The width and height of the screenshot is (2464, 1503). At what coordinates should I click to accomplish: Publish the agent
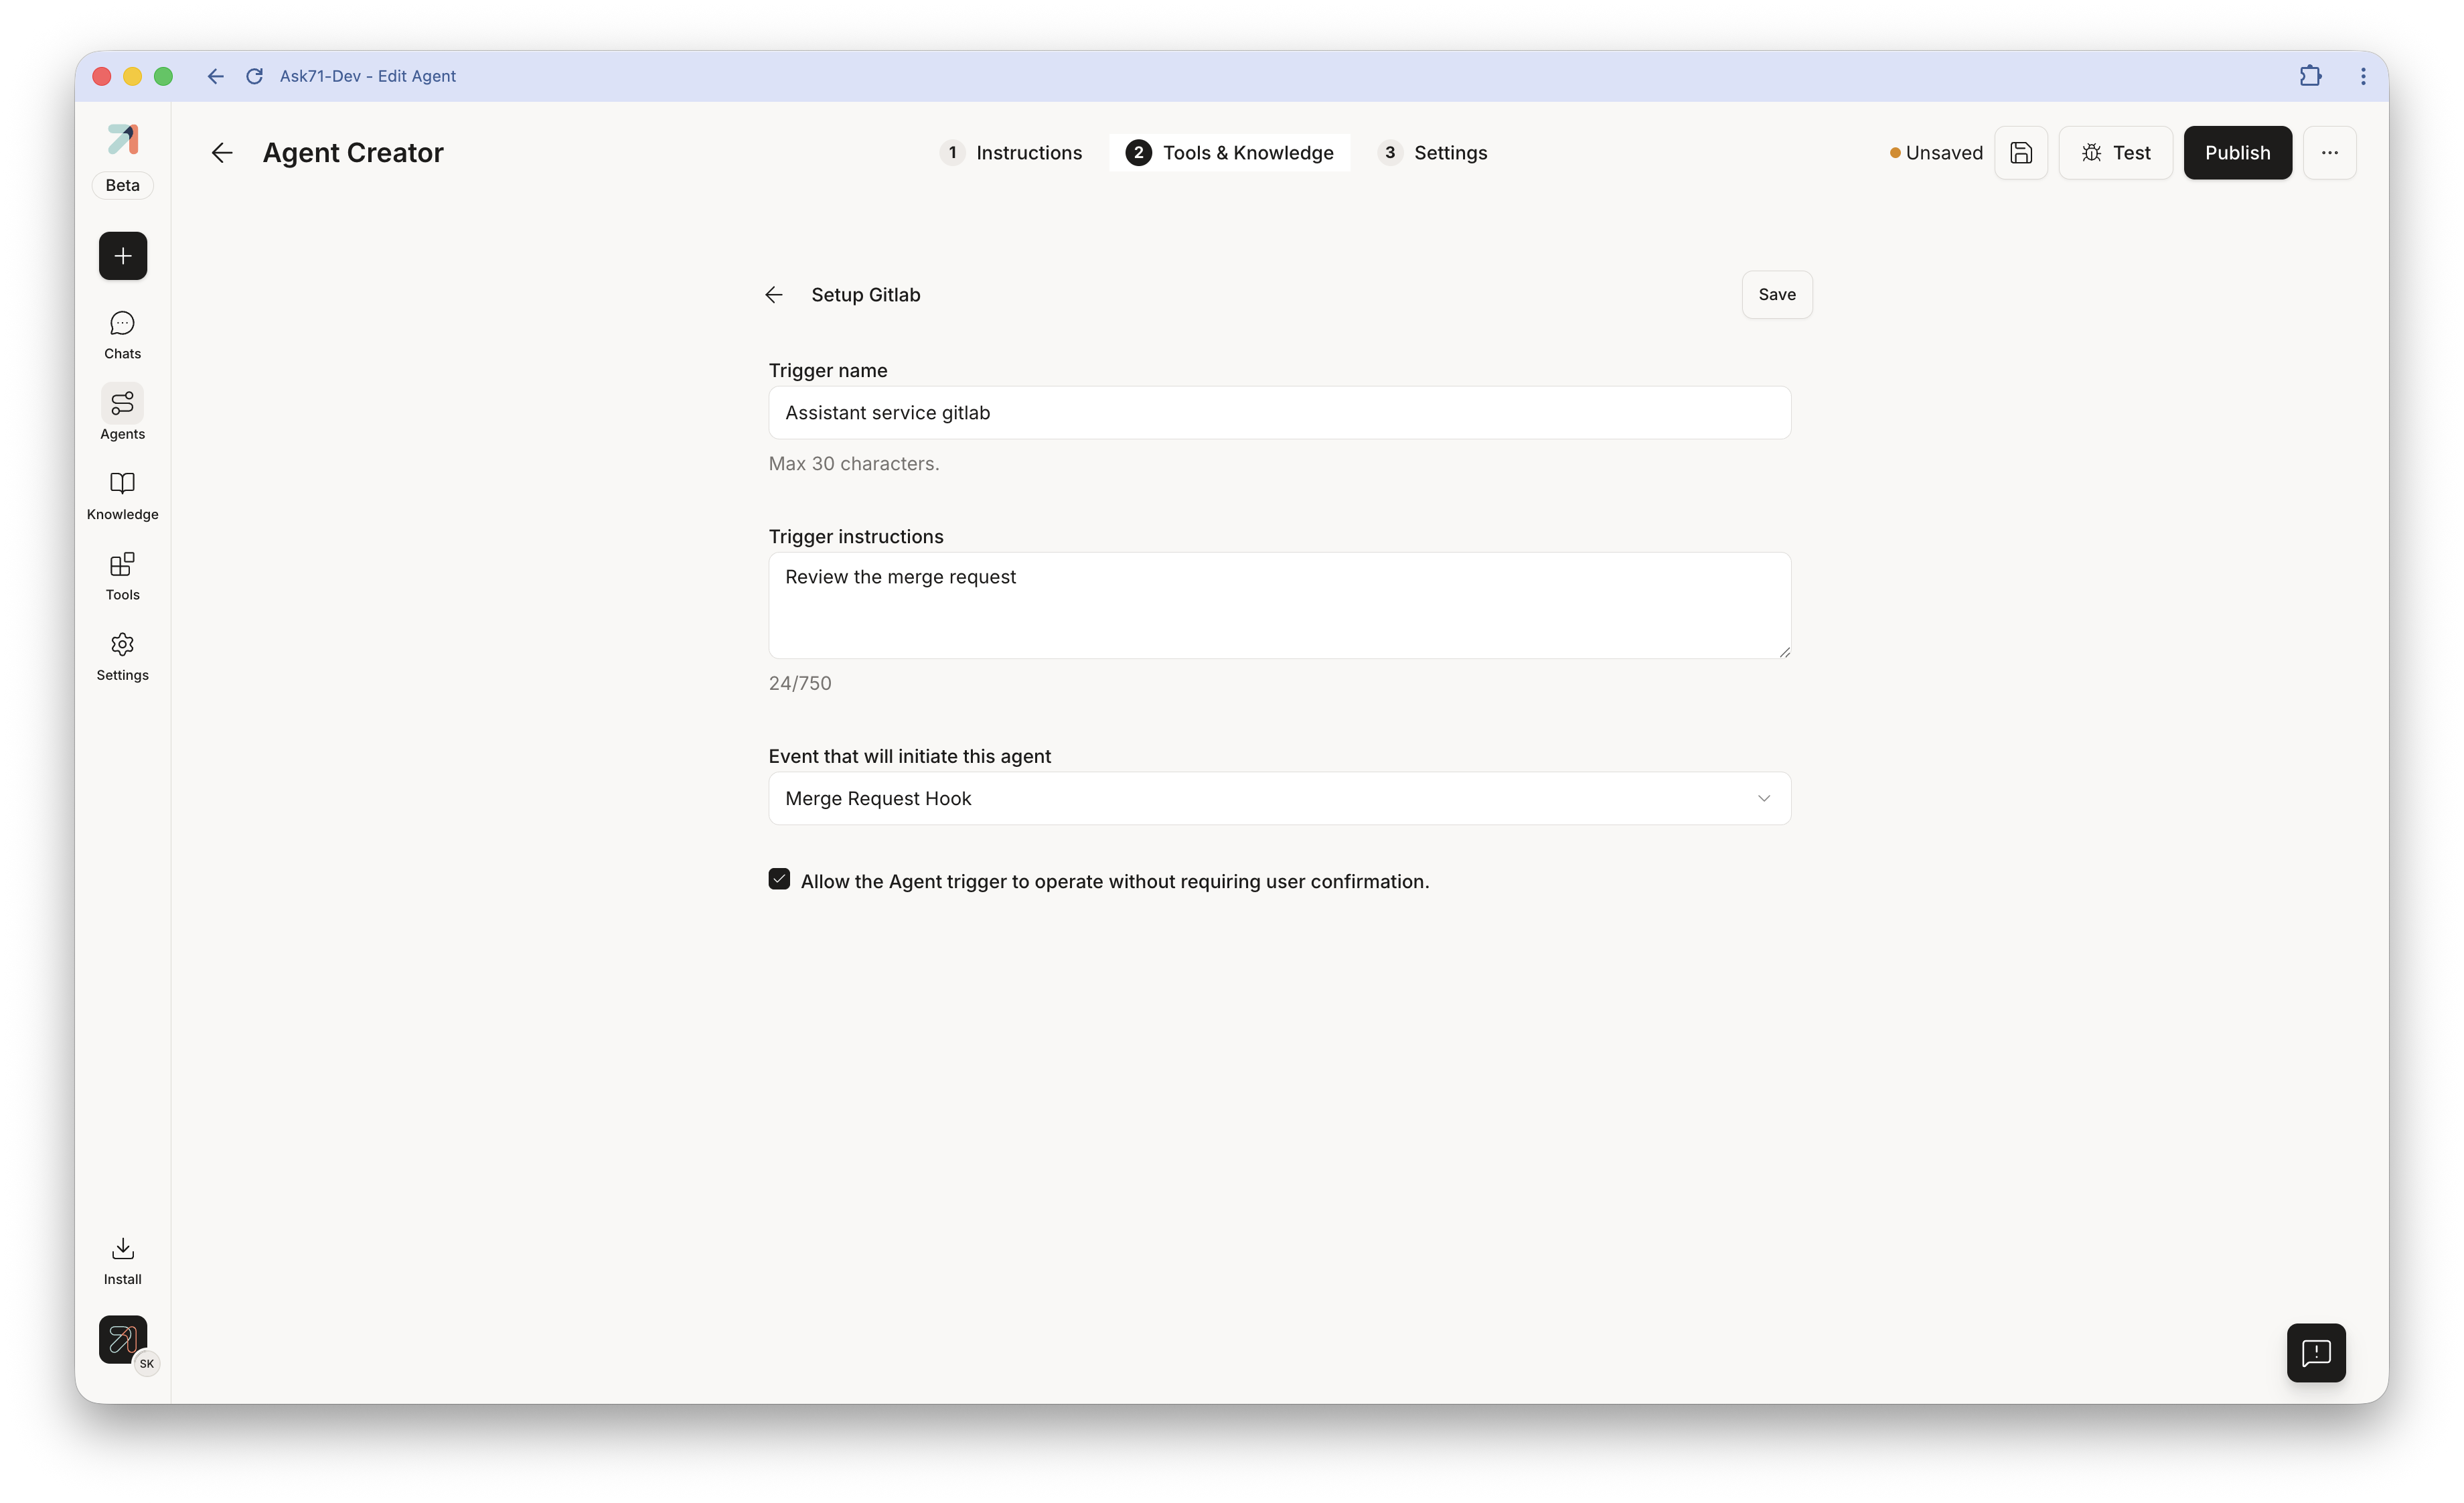2238,152
